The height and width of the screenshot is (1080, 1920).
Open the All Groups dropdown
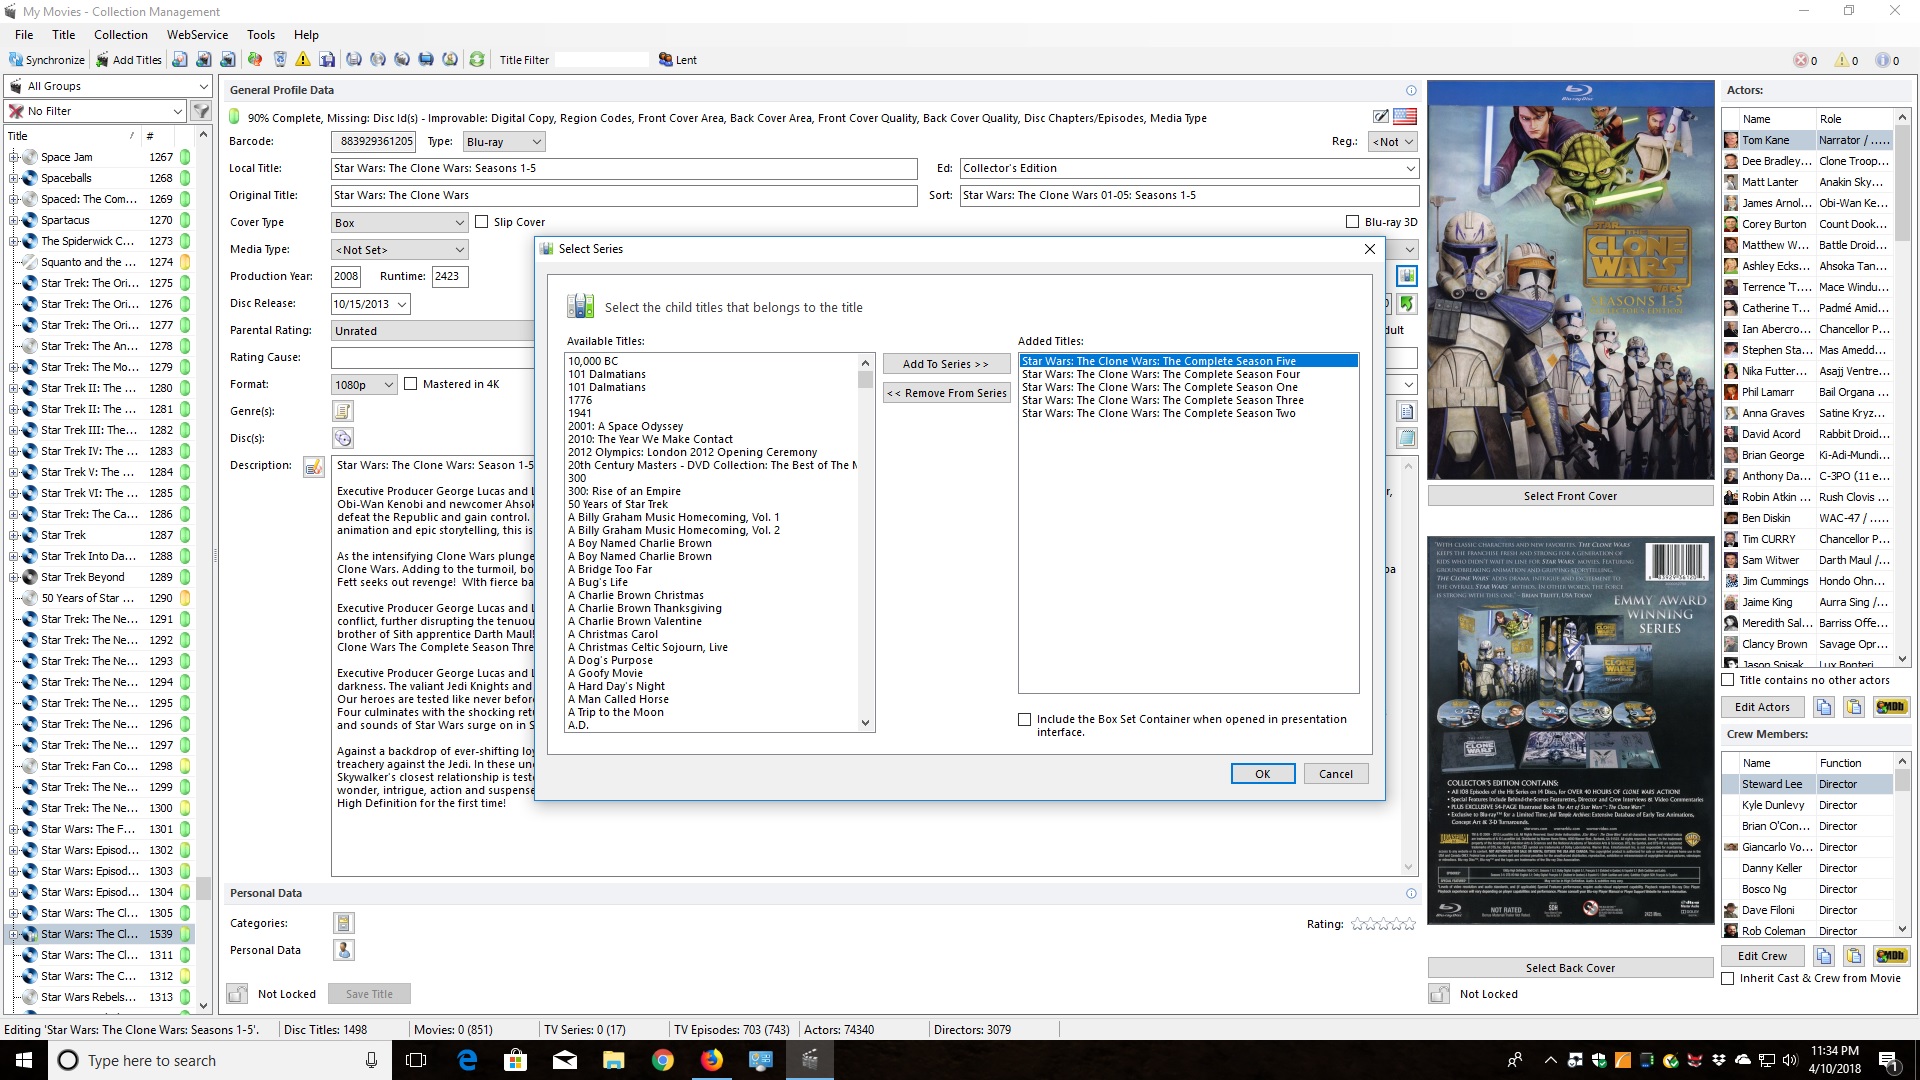point(109,86)
